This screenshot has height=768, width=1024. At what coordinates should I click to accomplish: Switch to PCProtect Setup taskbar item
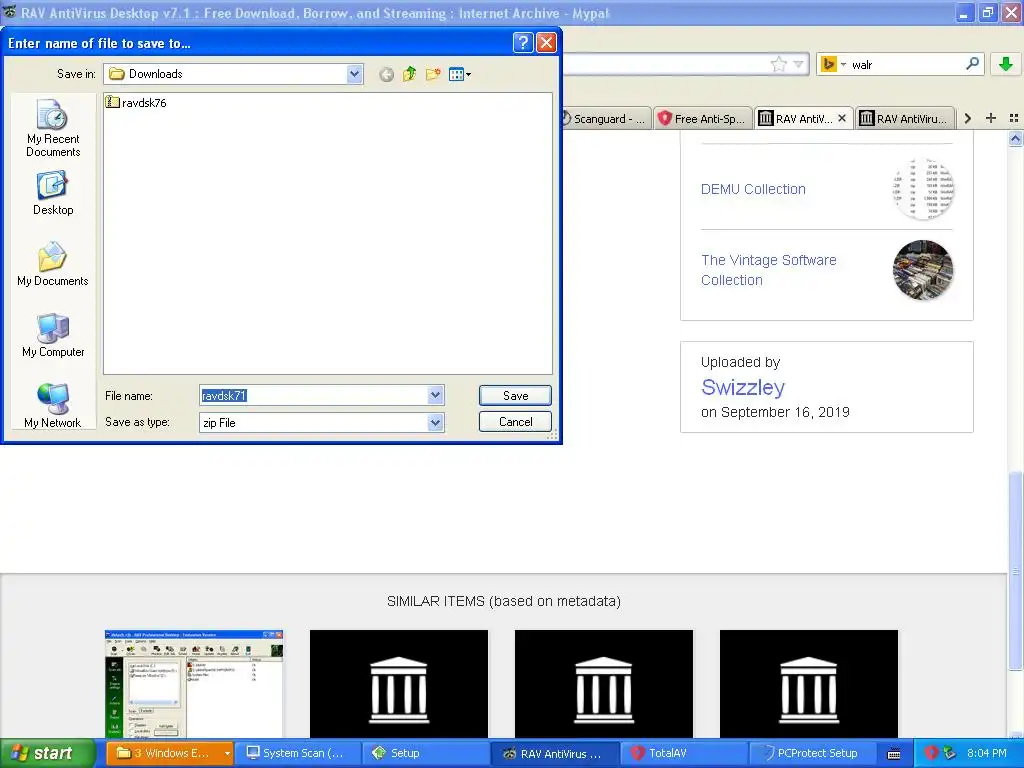(812, 753)
